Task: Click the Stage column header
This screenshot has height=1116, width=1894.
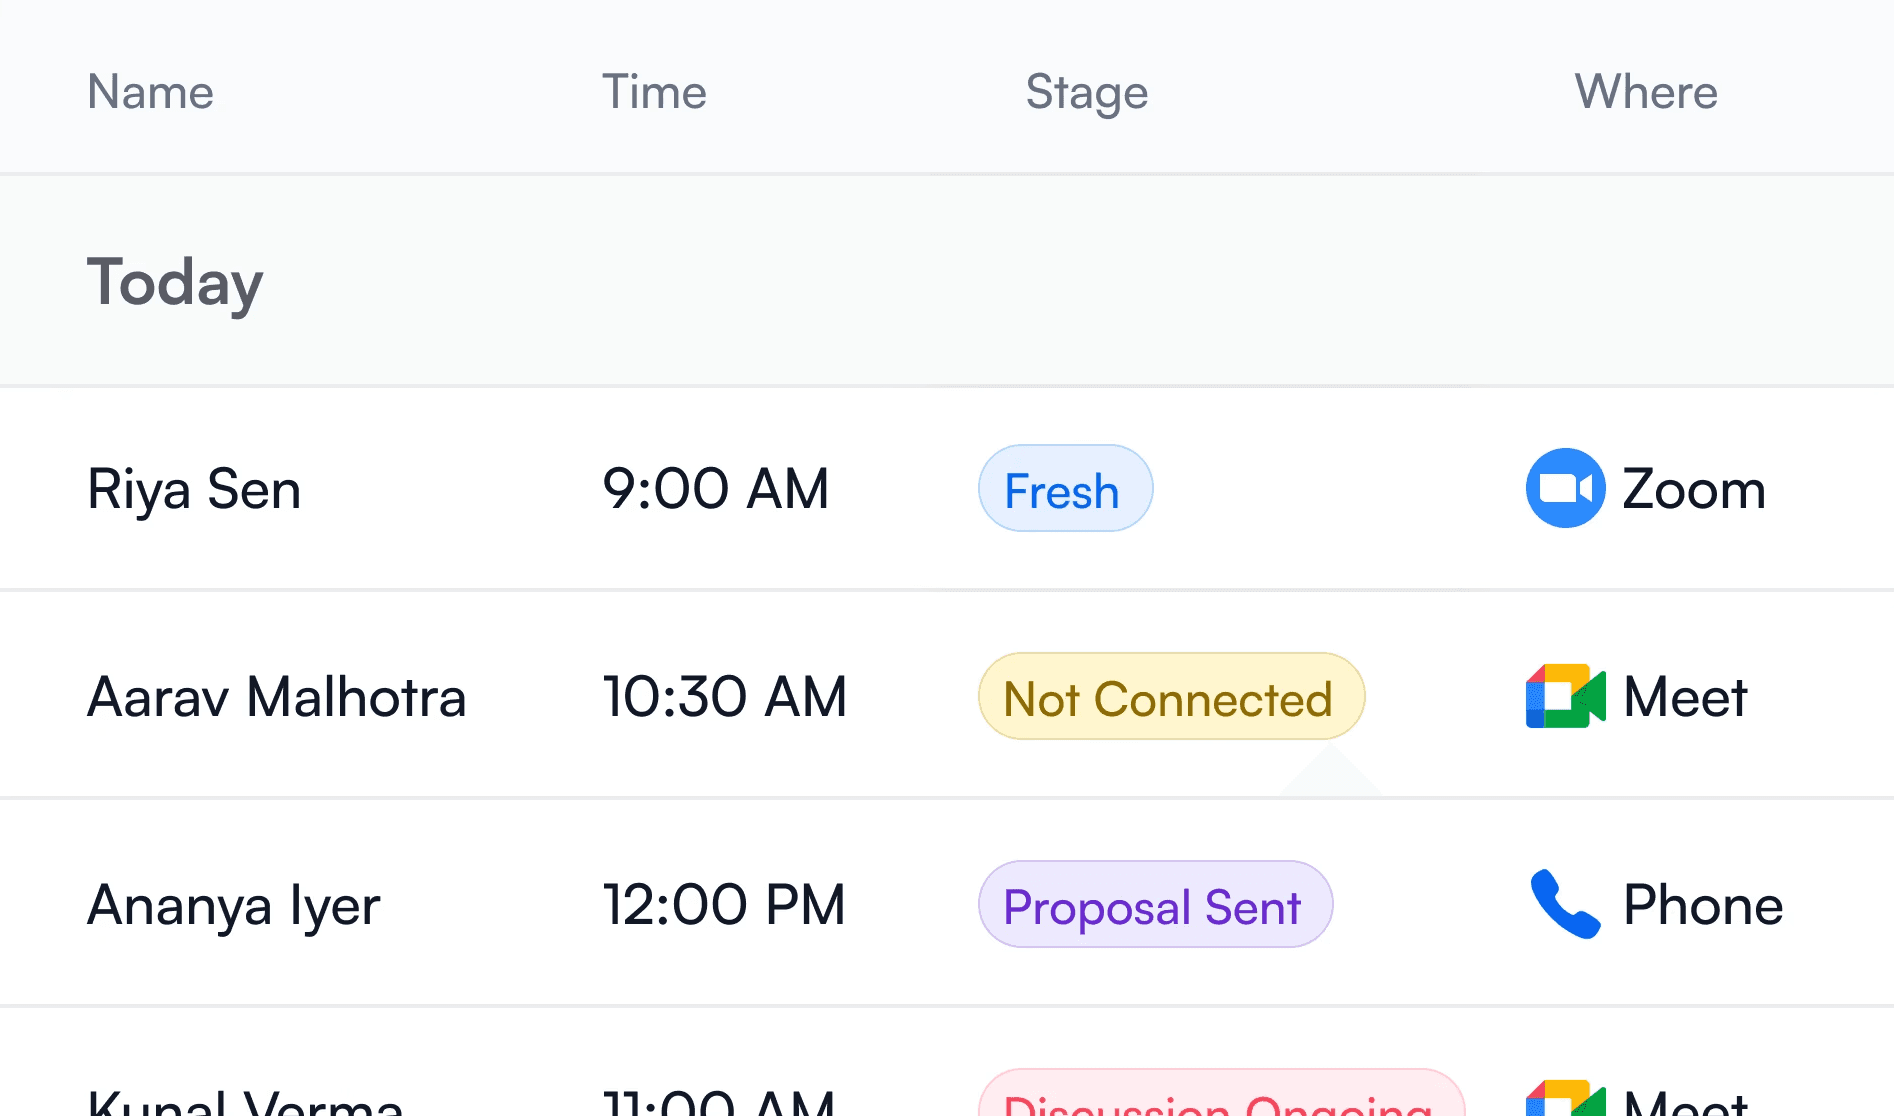Action: (1086, 91)
